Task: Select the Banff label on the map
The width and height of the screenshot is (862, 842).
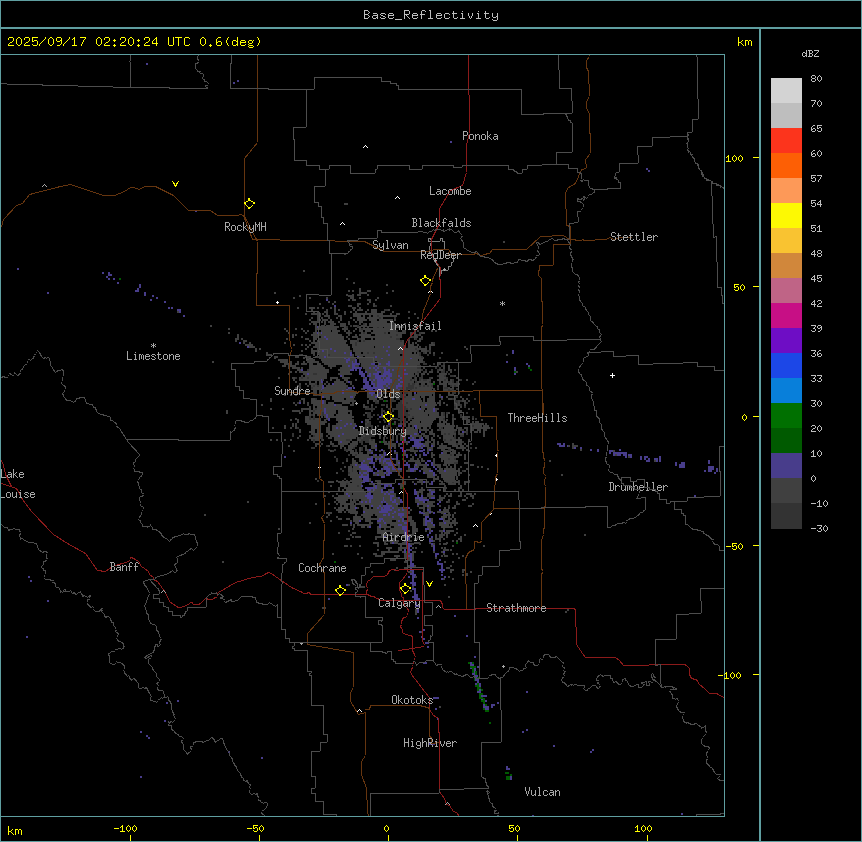Action: [124, 567]
